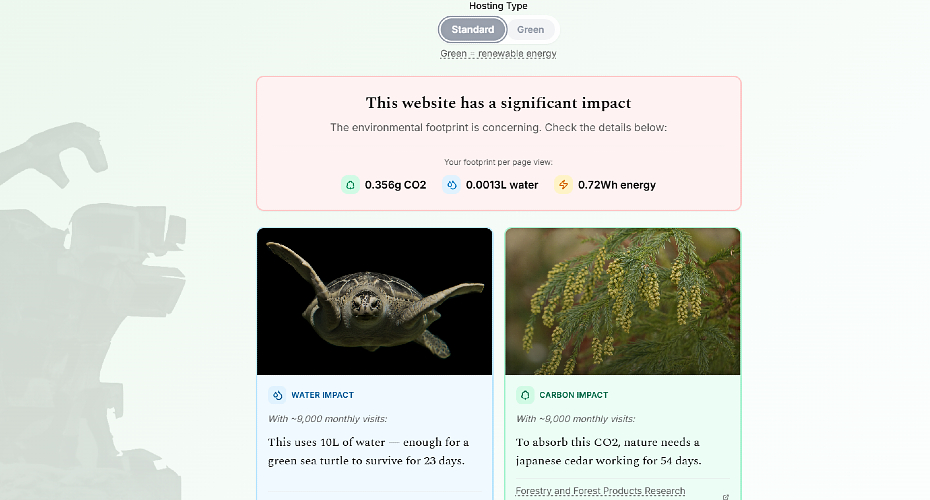Image resolution: width=930 pixels, height=500 pixels.
Task: Select the Standard hosting type
Action: coord(472,30)
